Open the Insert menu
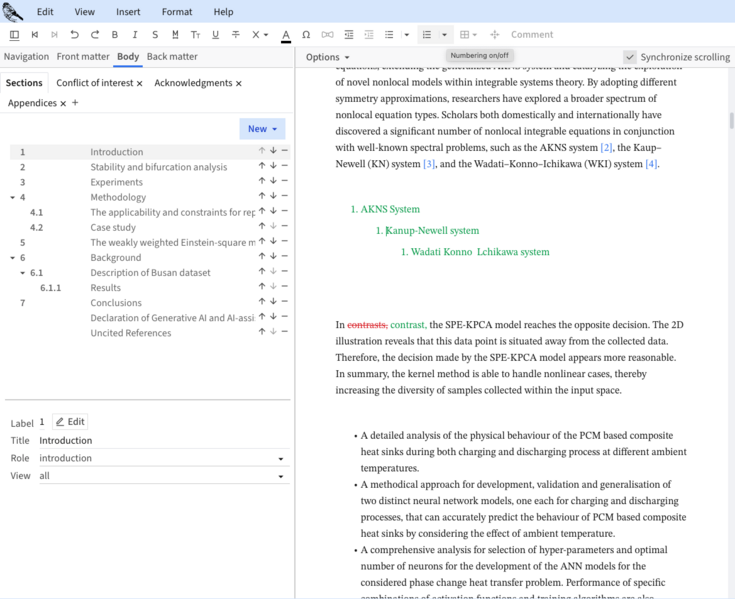Image resolution: width=735 pixels, height=599 pixels. pyautogui.click(x=128, y=12)
